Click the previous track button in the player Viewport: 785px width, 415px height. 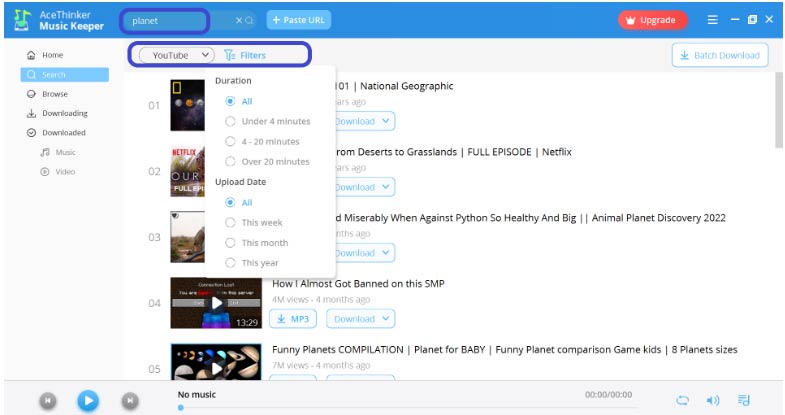click(x=48, y=400)
